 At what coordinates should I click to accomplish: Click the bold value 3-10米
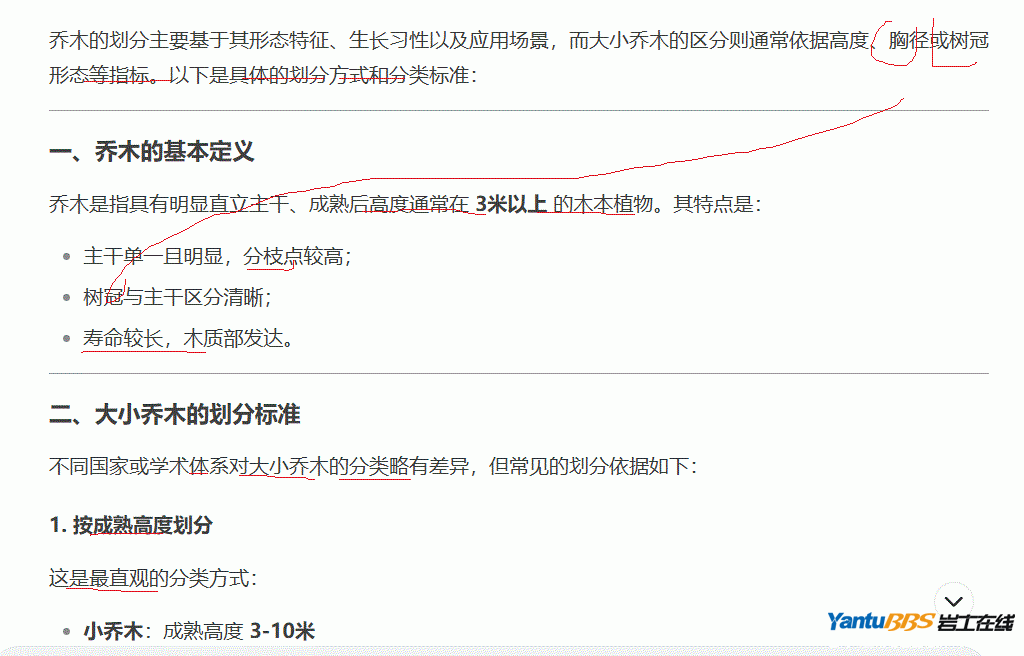[x=282, y=631]
